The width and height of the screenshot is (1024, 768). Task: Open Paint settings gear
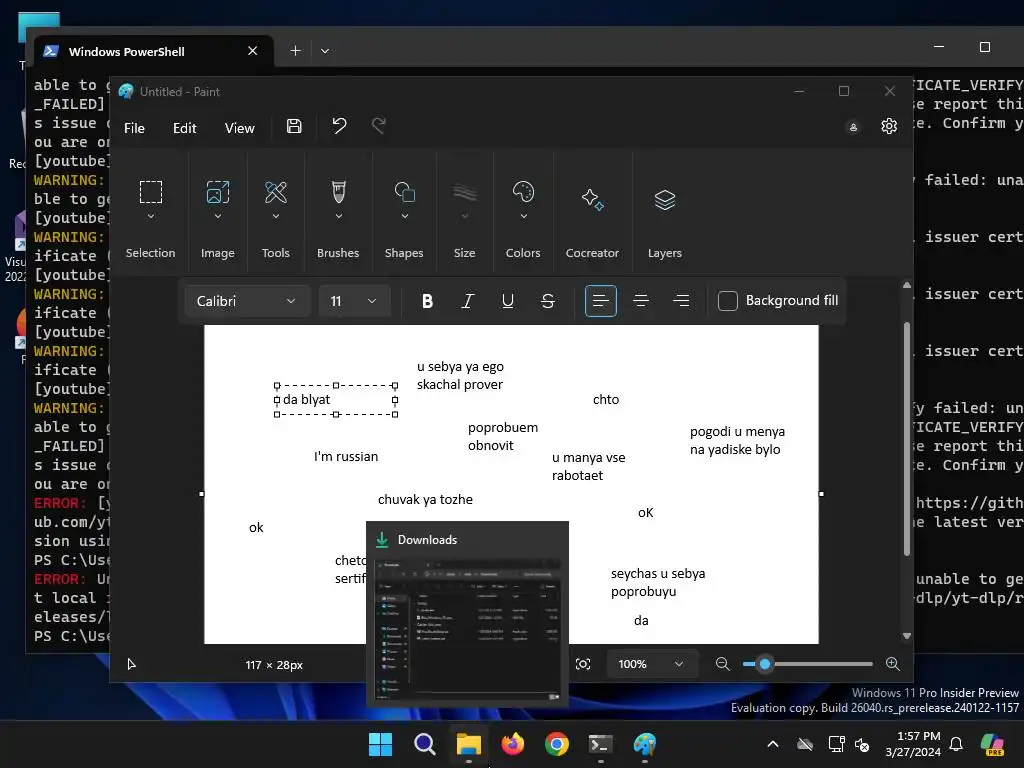(889, 126)
